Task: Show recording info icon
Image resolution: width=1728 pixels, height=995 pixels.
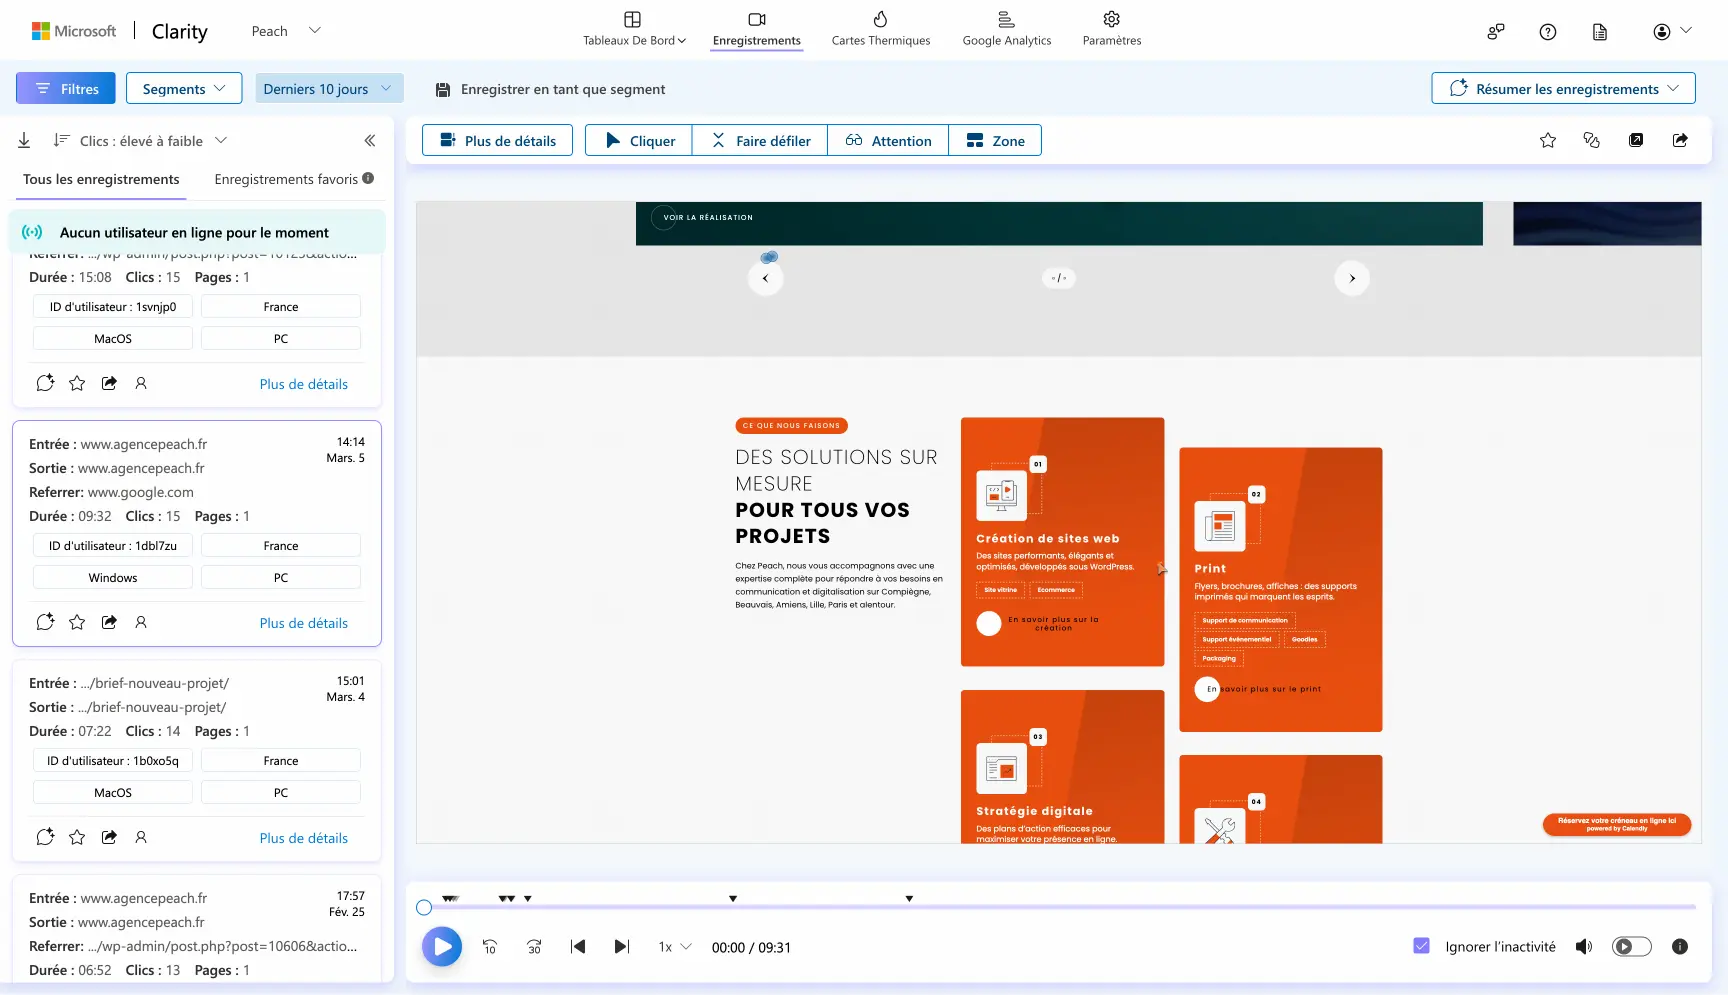Action: click(1680, 947)
